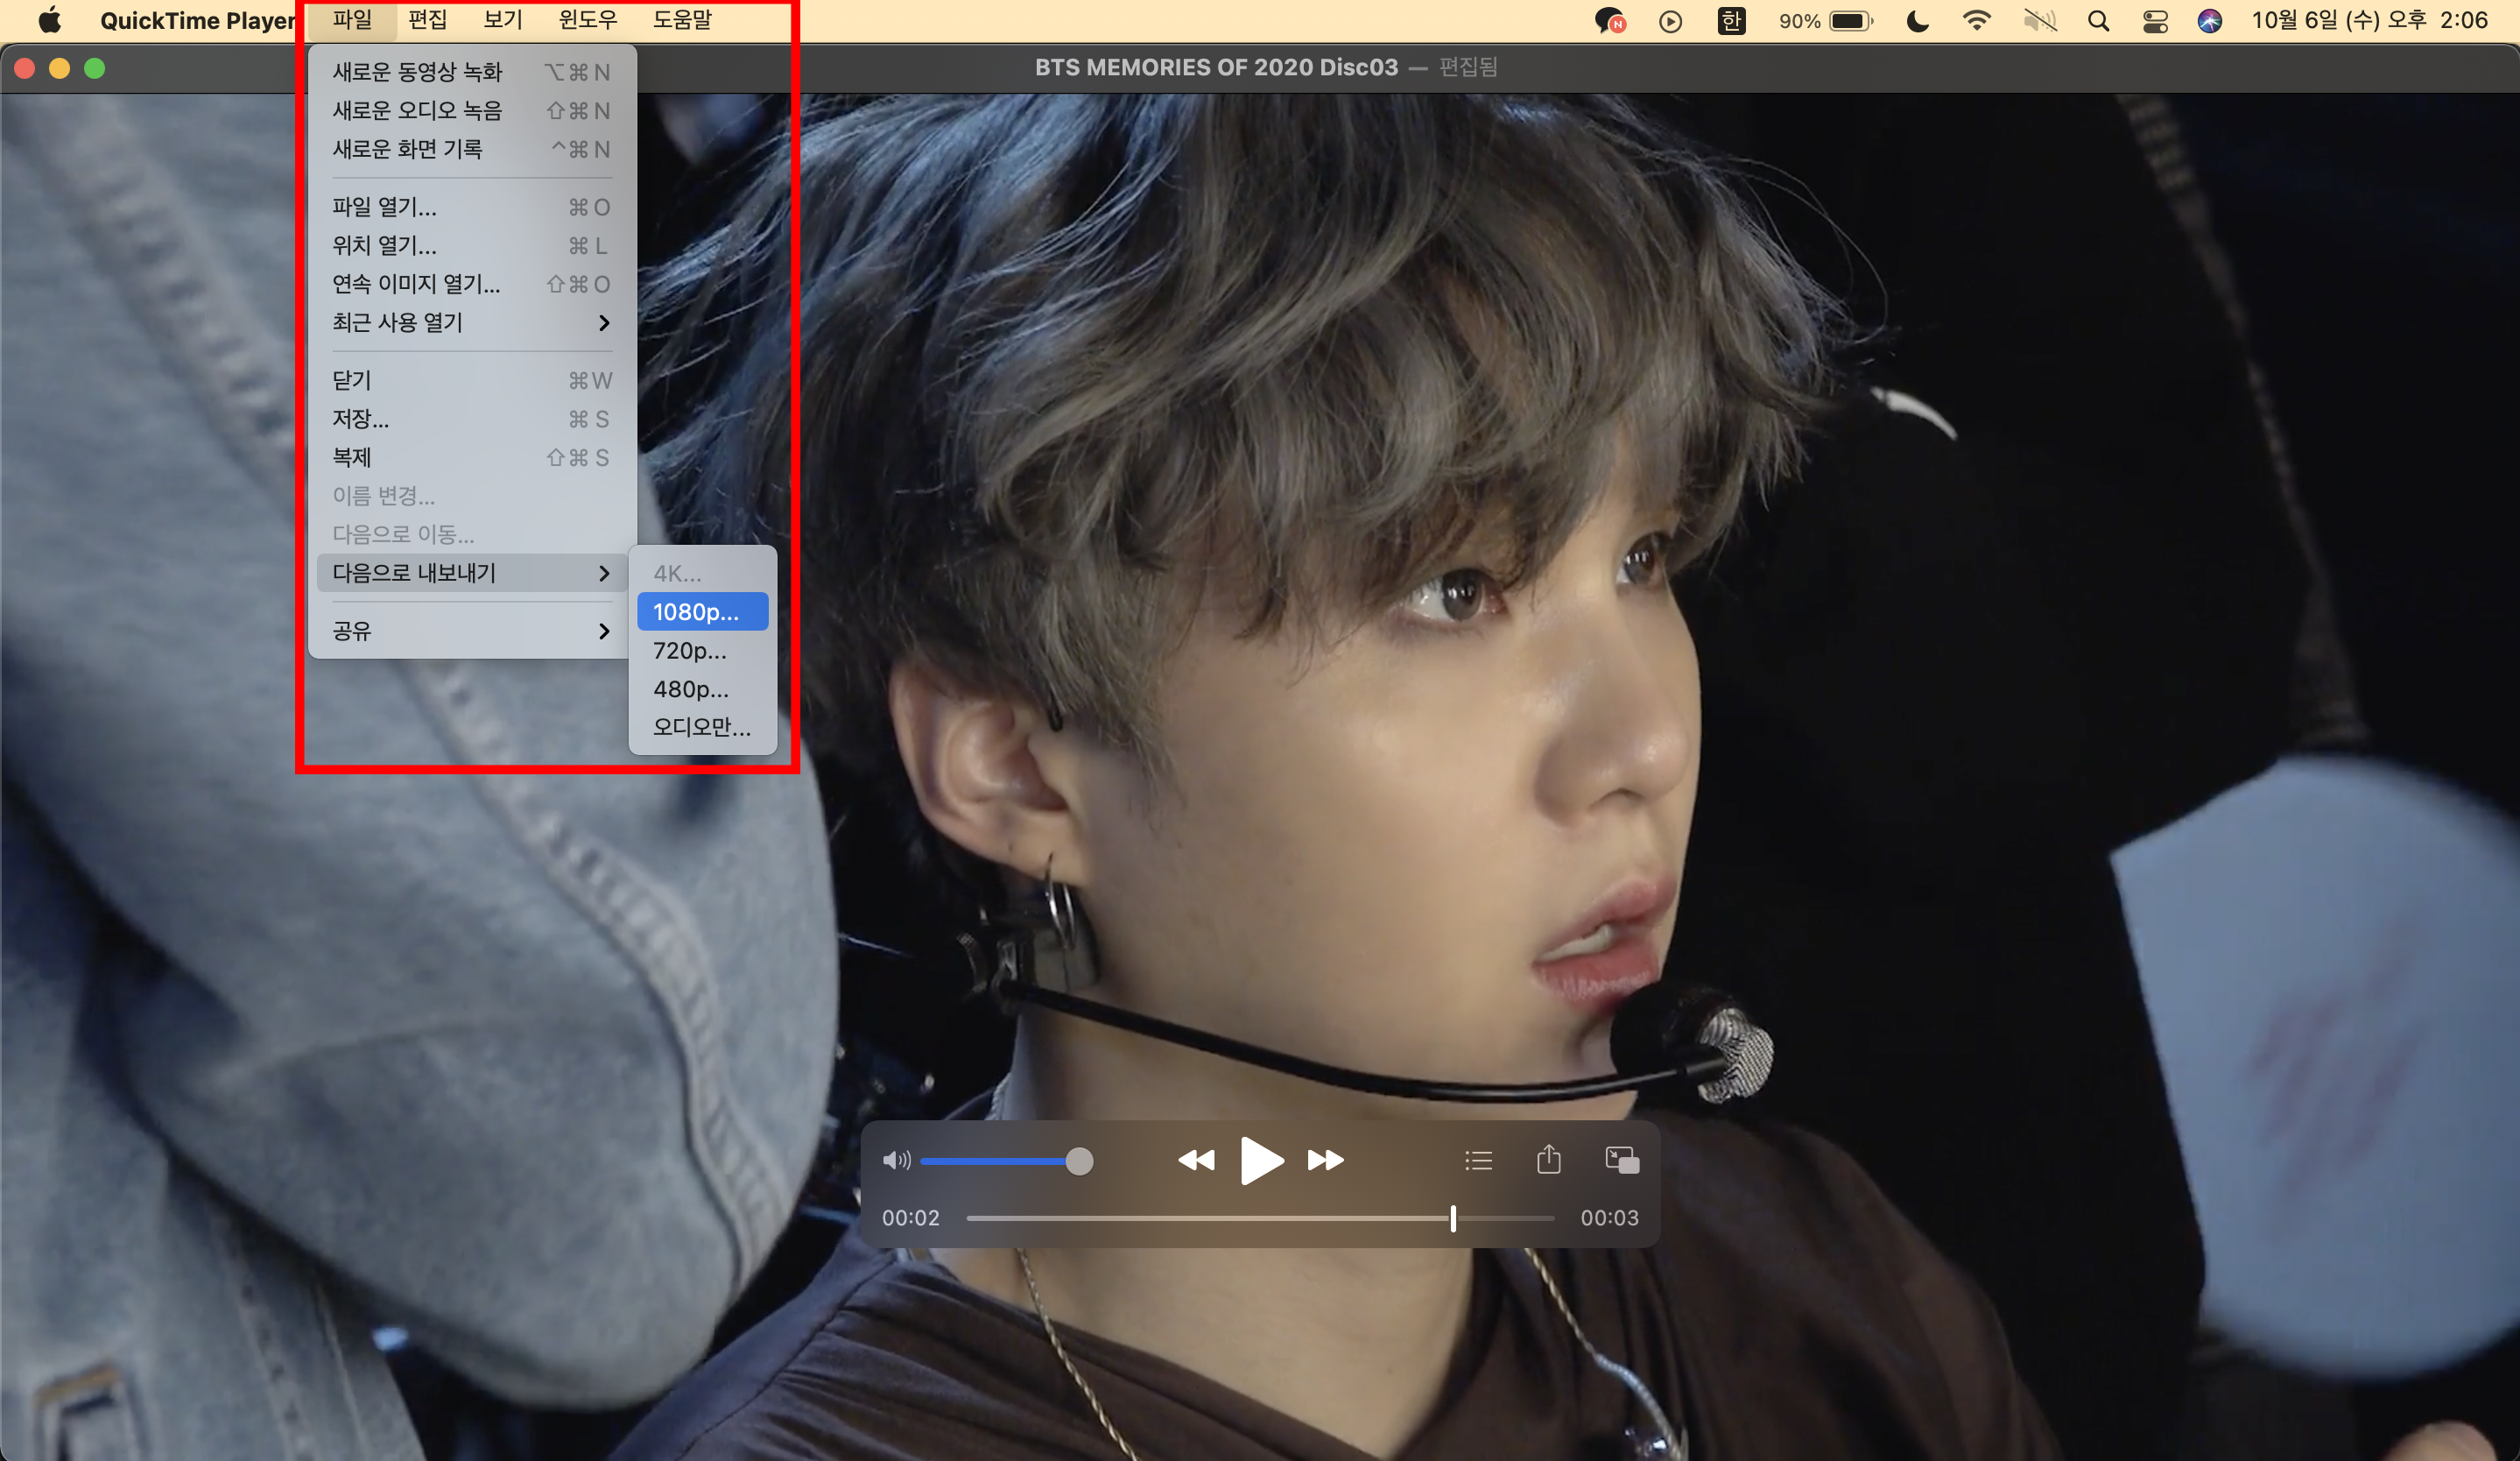Open Siri icon
Image resolution: width=2520 pixels, height=1461 pixels.
[2210, 21]
